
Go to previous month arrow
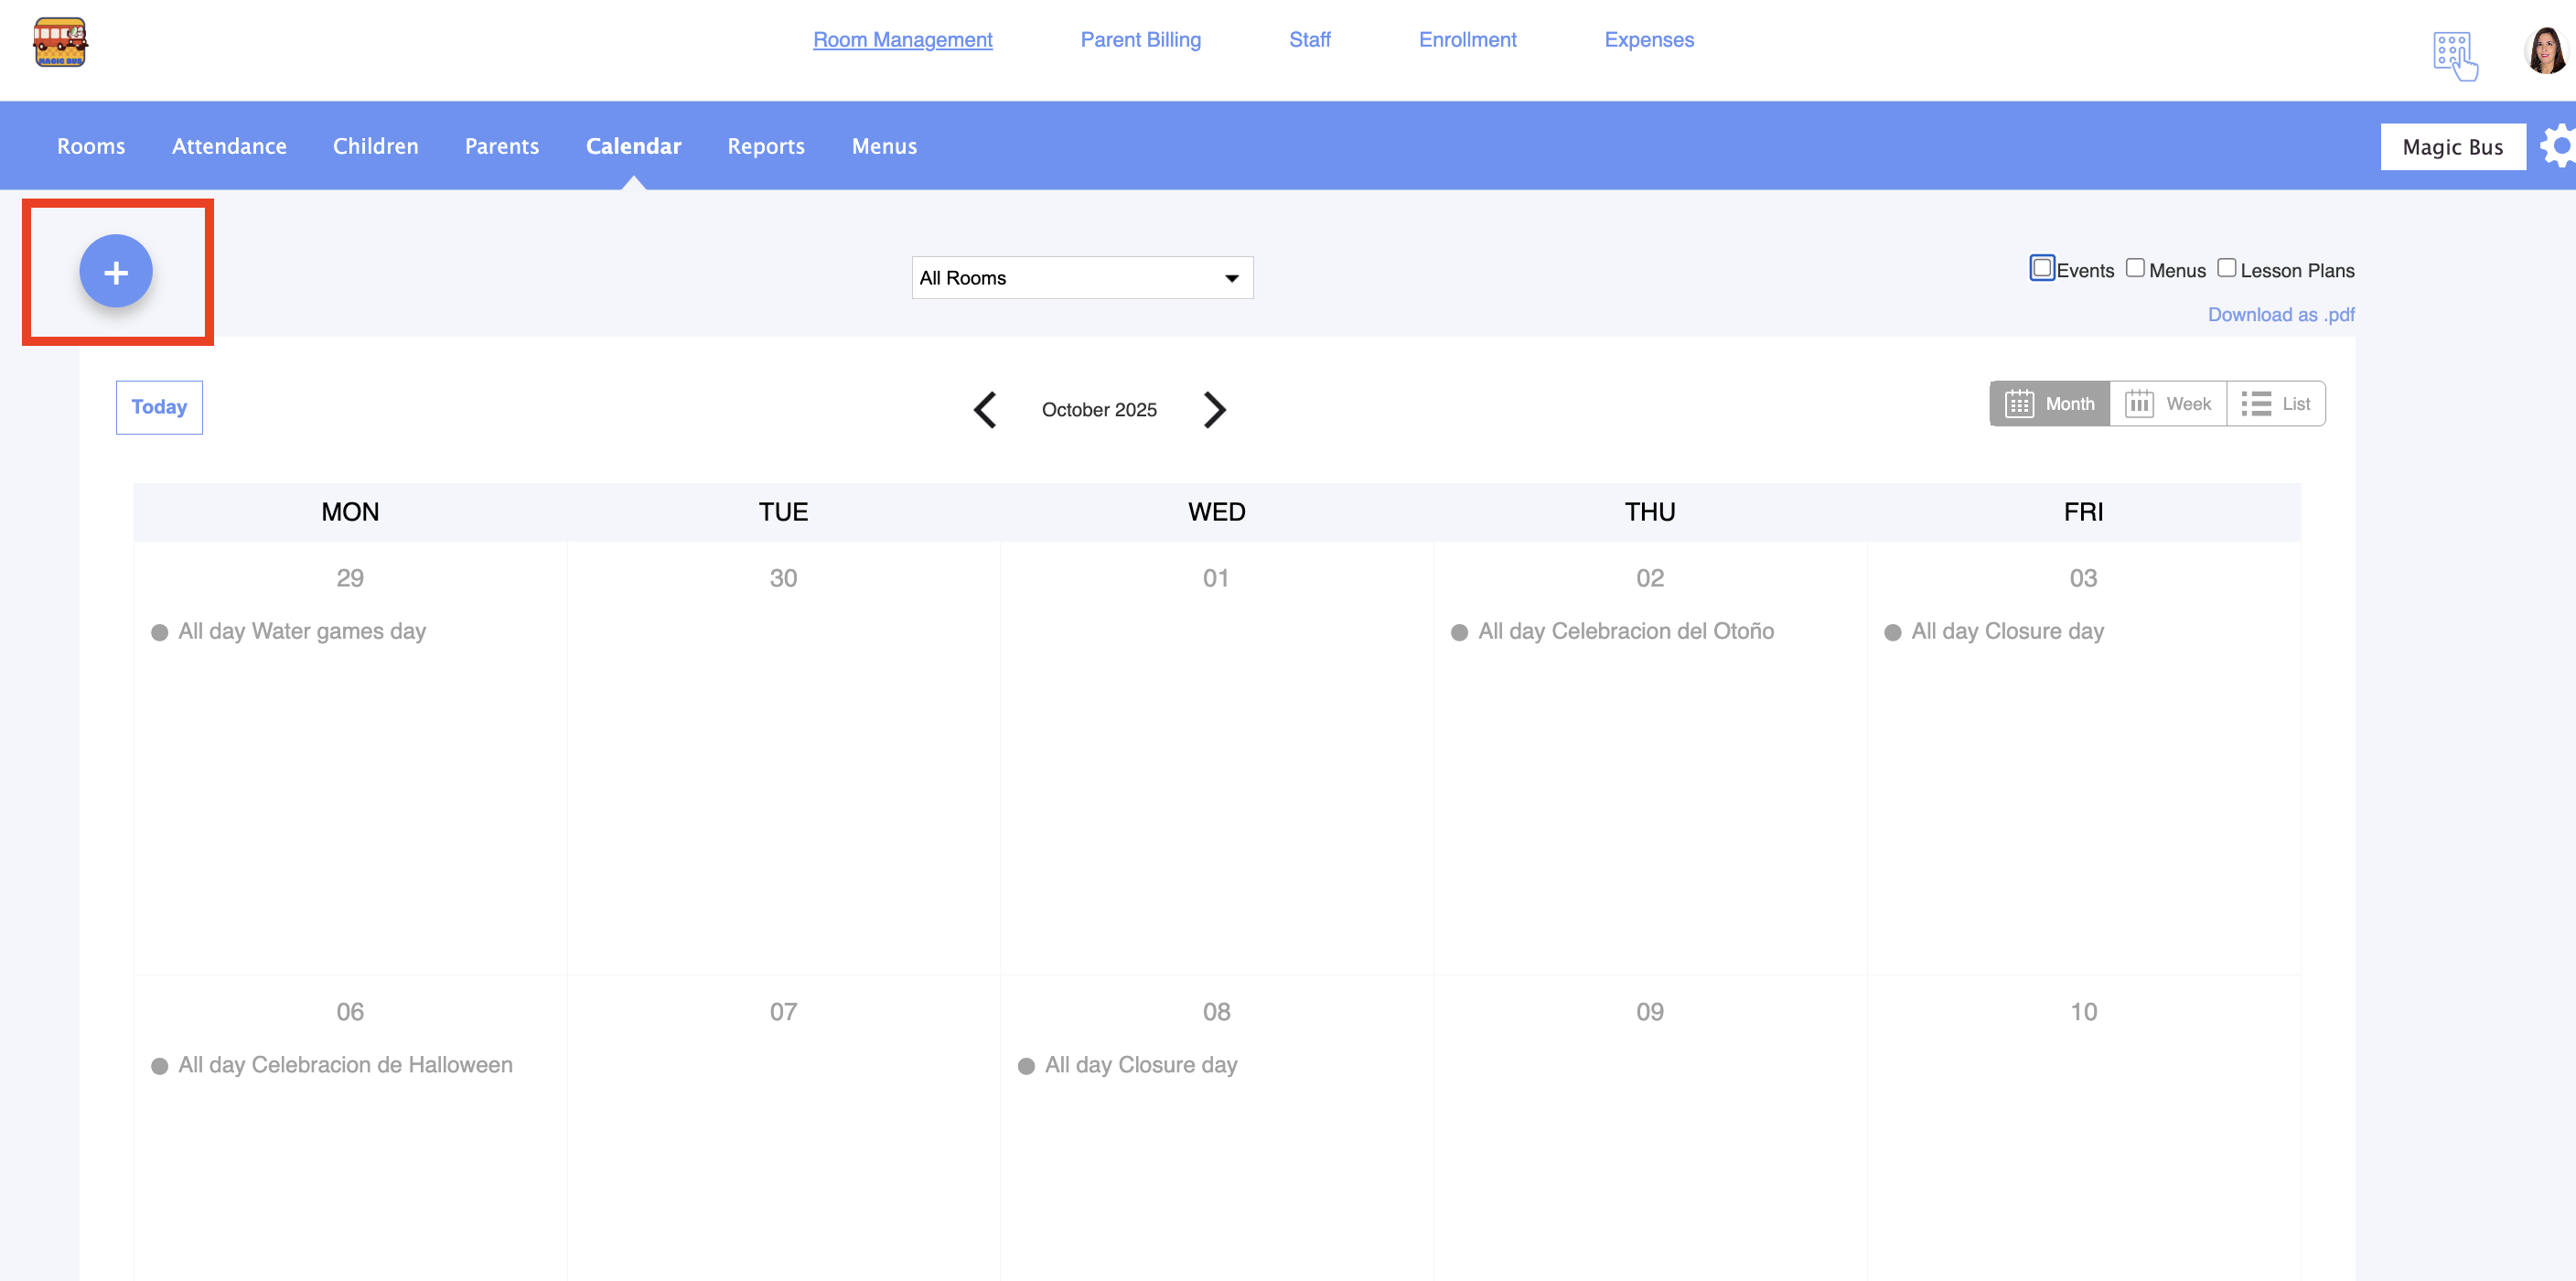point(985,409)
